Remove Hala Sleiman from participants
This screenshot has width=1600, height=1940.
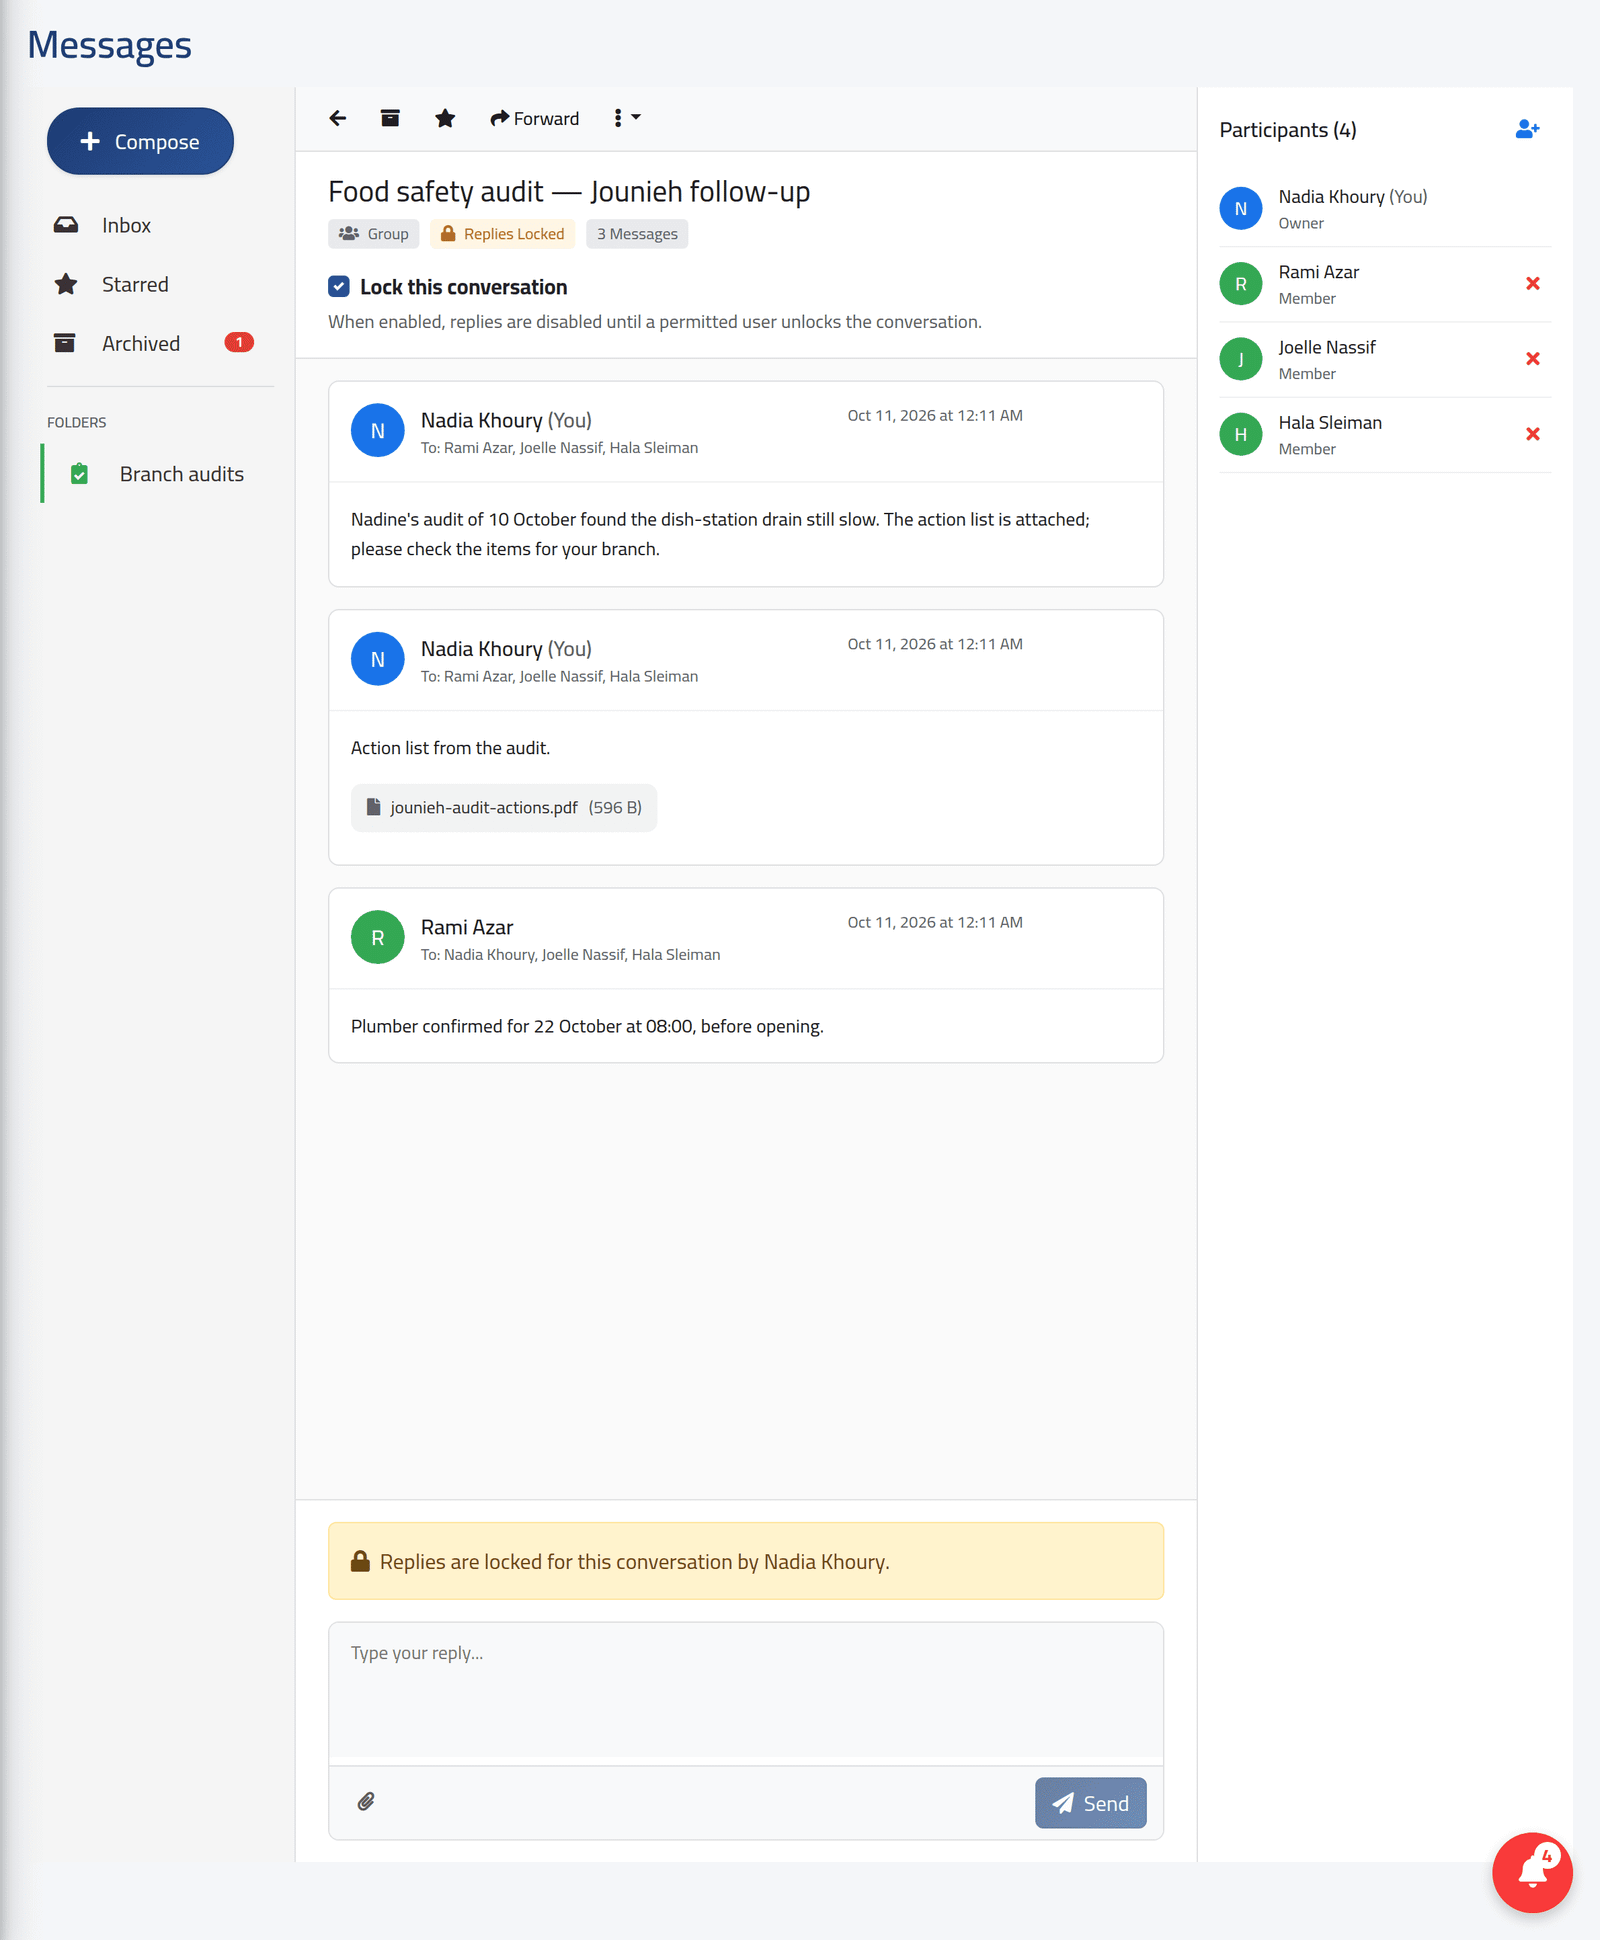[1532, 434]
